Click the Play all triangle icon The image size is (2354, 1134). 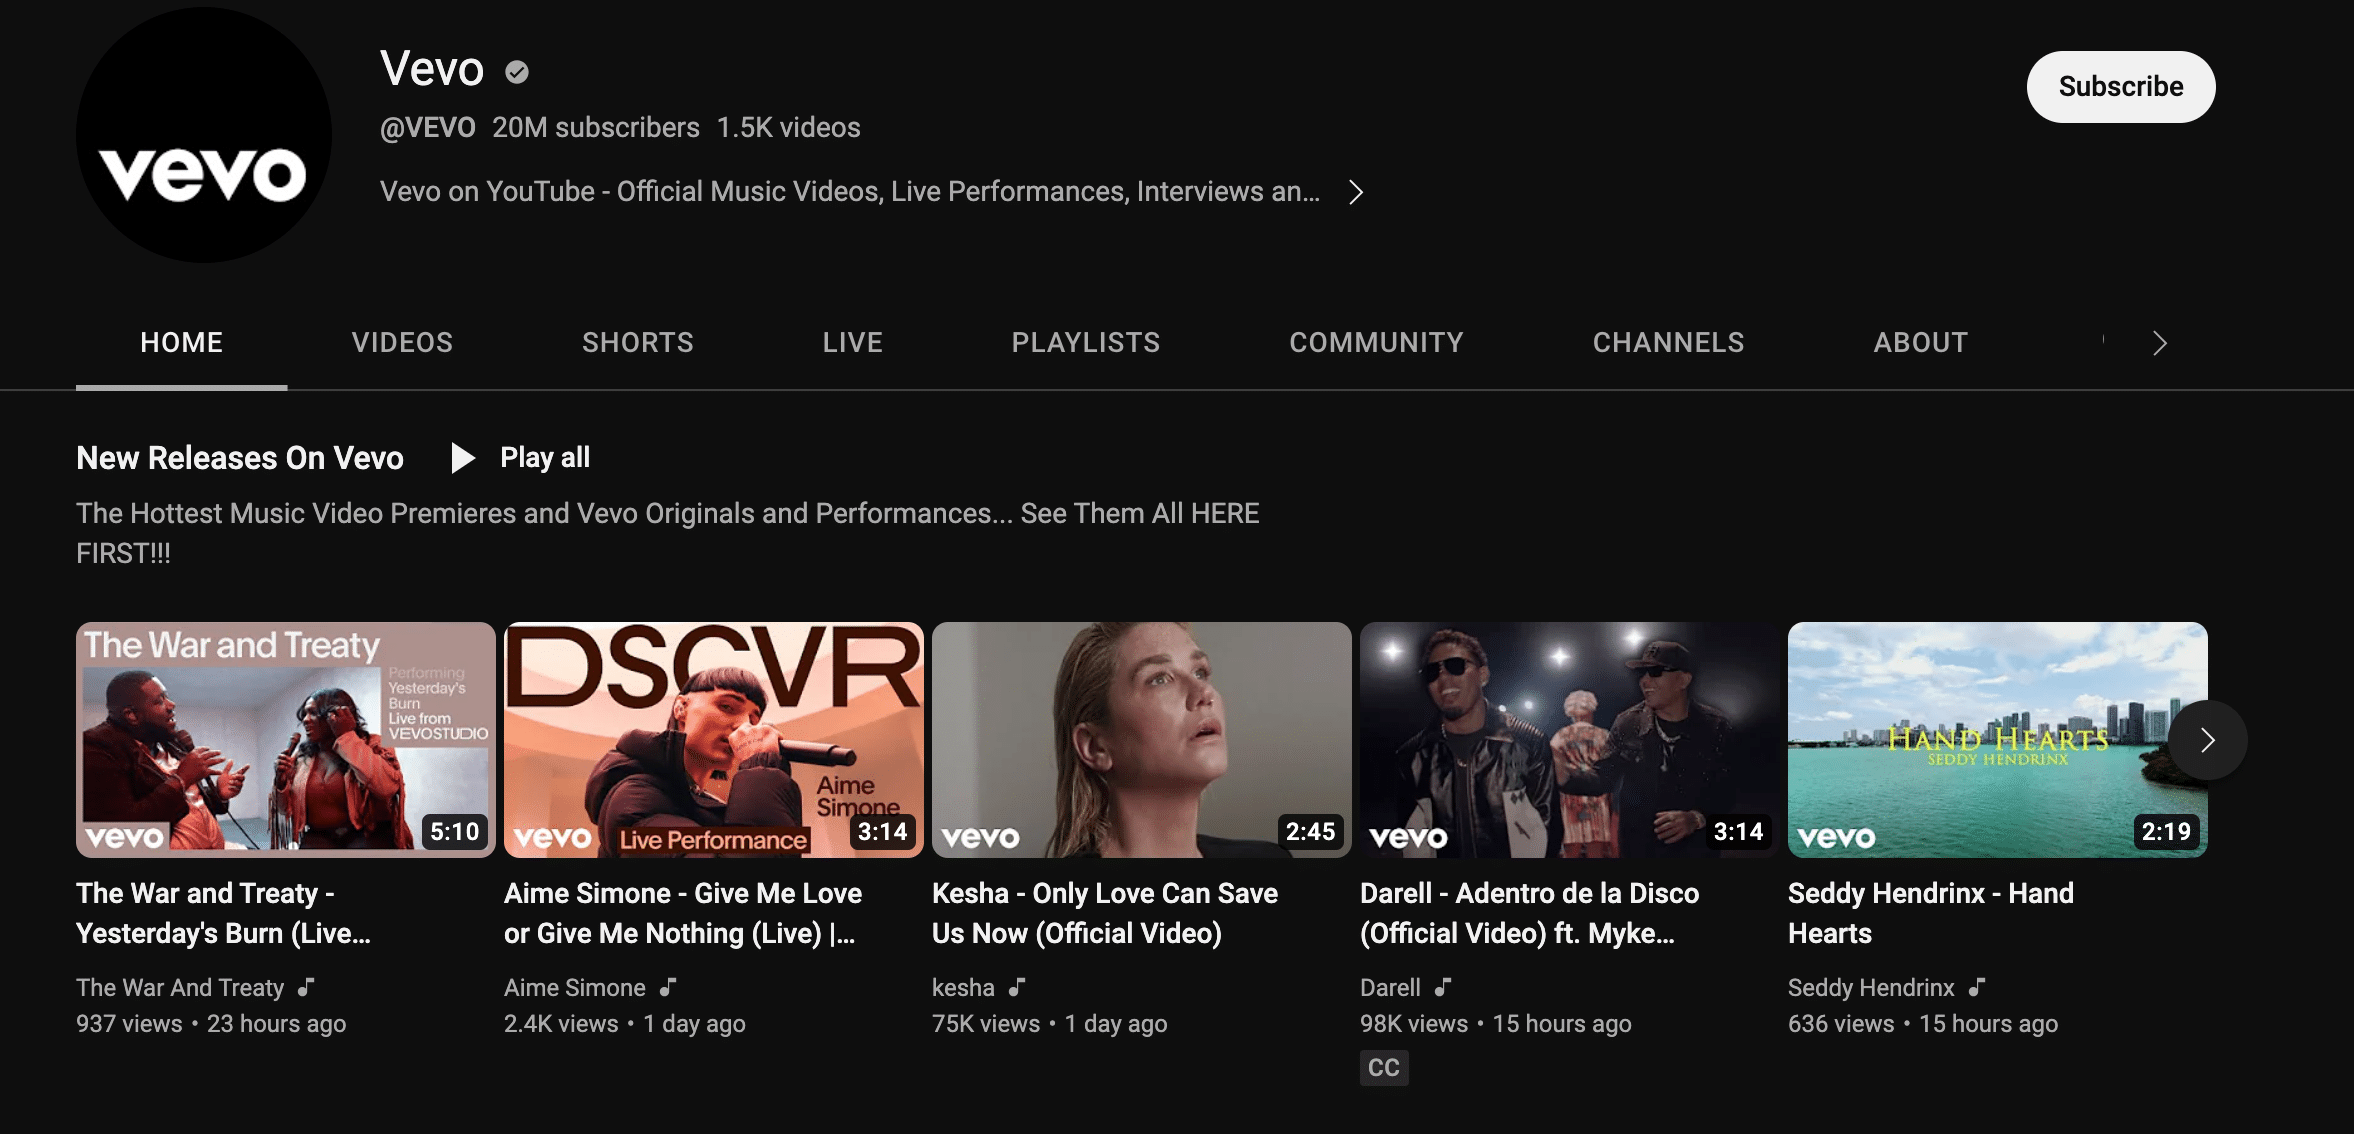463,458
